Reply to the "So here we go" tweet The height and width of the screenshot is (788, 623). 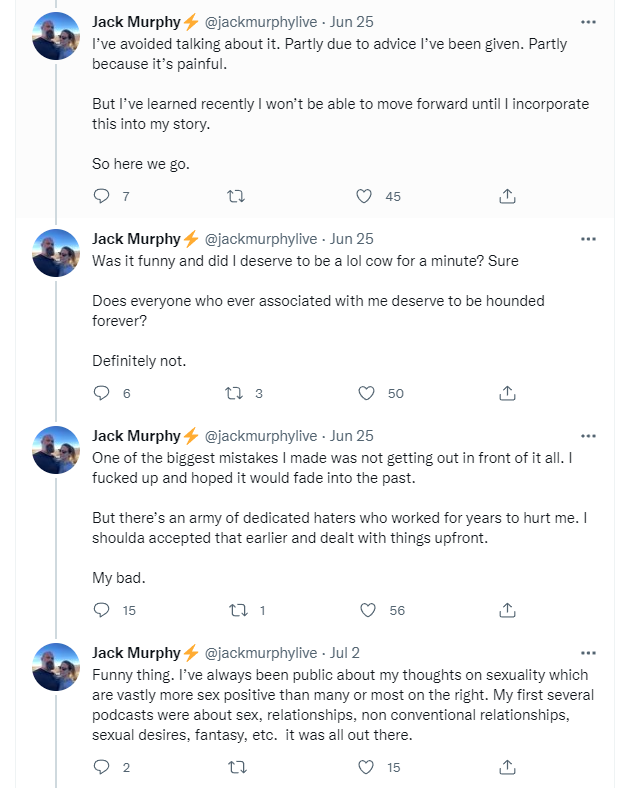pos(101,196)
